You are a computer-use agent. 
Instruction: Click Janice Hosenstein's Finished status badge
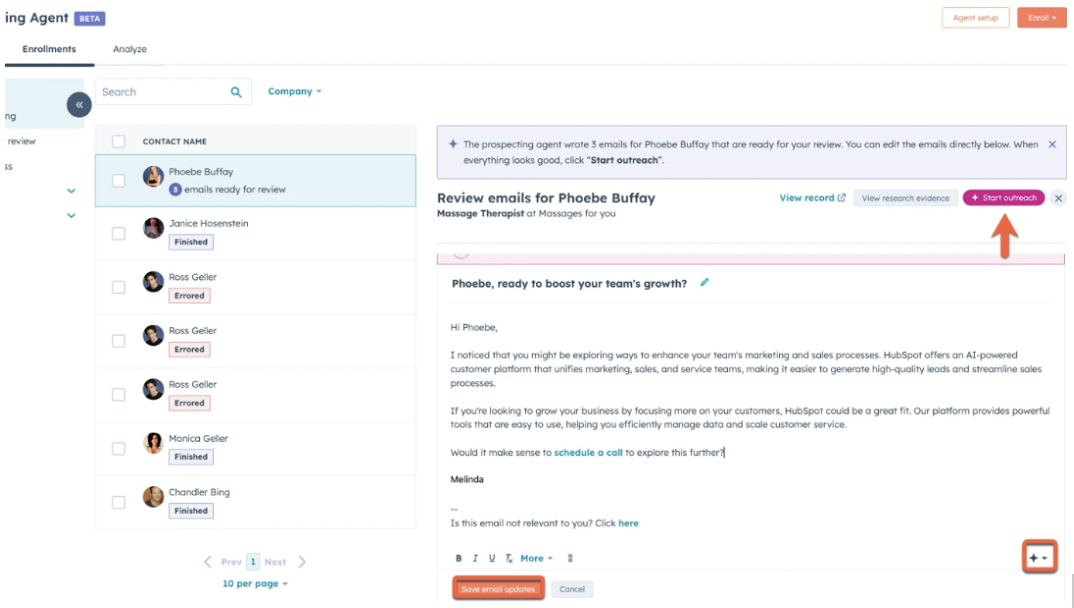point(191,242)
